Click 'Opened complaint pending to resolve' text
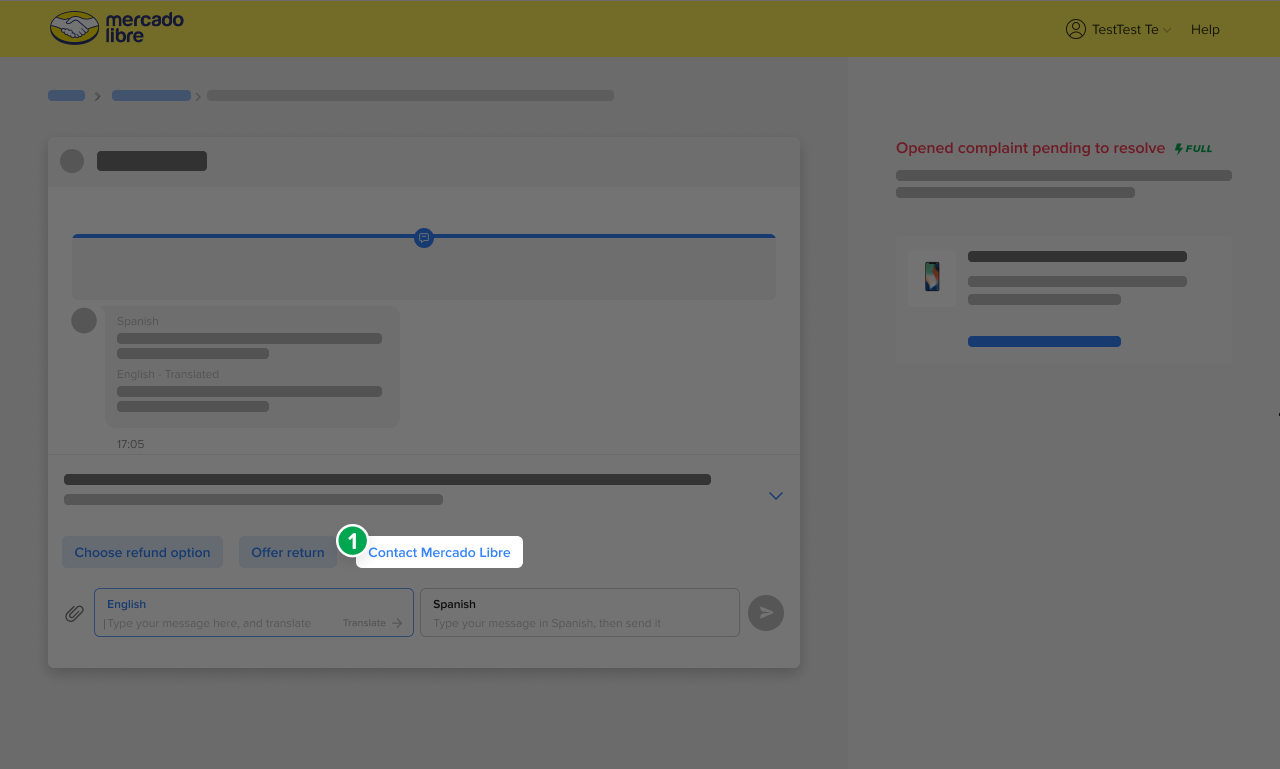The width and height of the screenshot is (1280, 769). click(x=1030, y=148)
